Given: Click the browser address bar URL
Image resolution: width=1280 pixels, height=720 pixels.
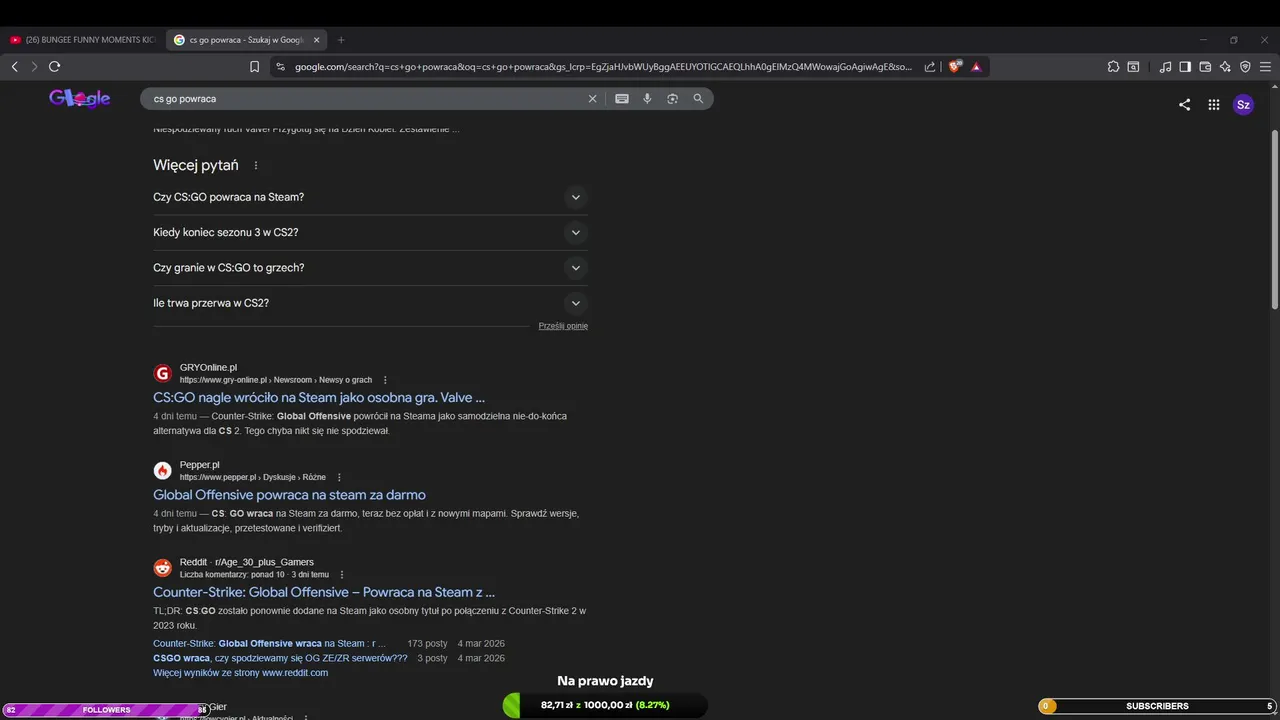Looking at the screenshot, I should (603, 67).
